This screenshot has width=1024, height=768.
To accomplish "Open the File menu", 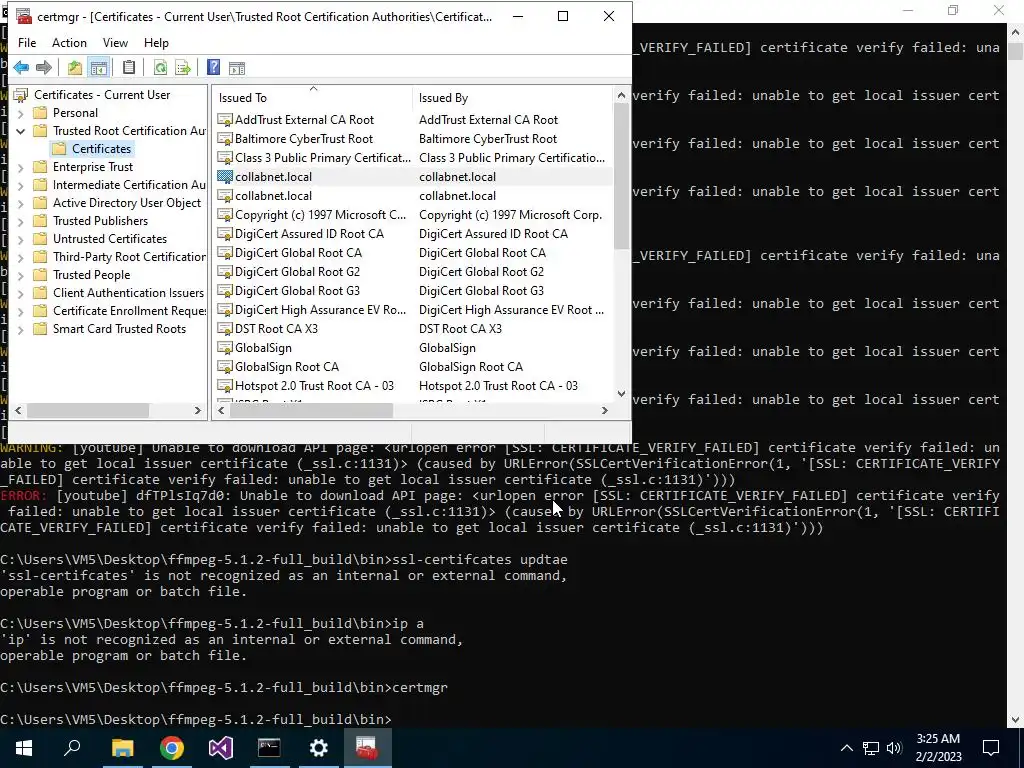I will pyautogui.click(x=27, y=42).
